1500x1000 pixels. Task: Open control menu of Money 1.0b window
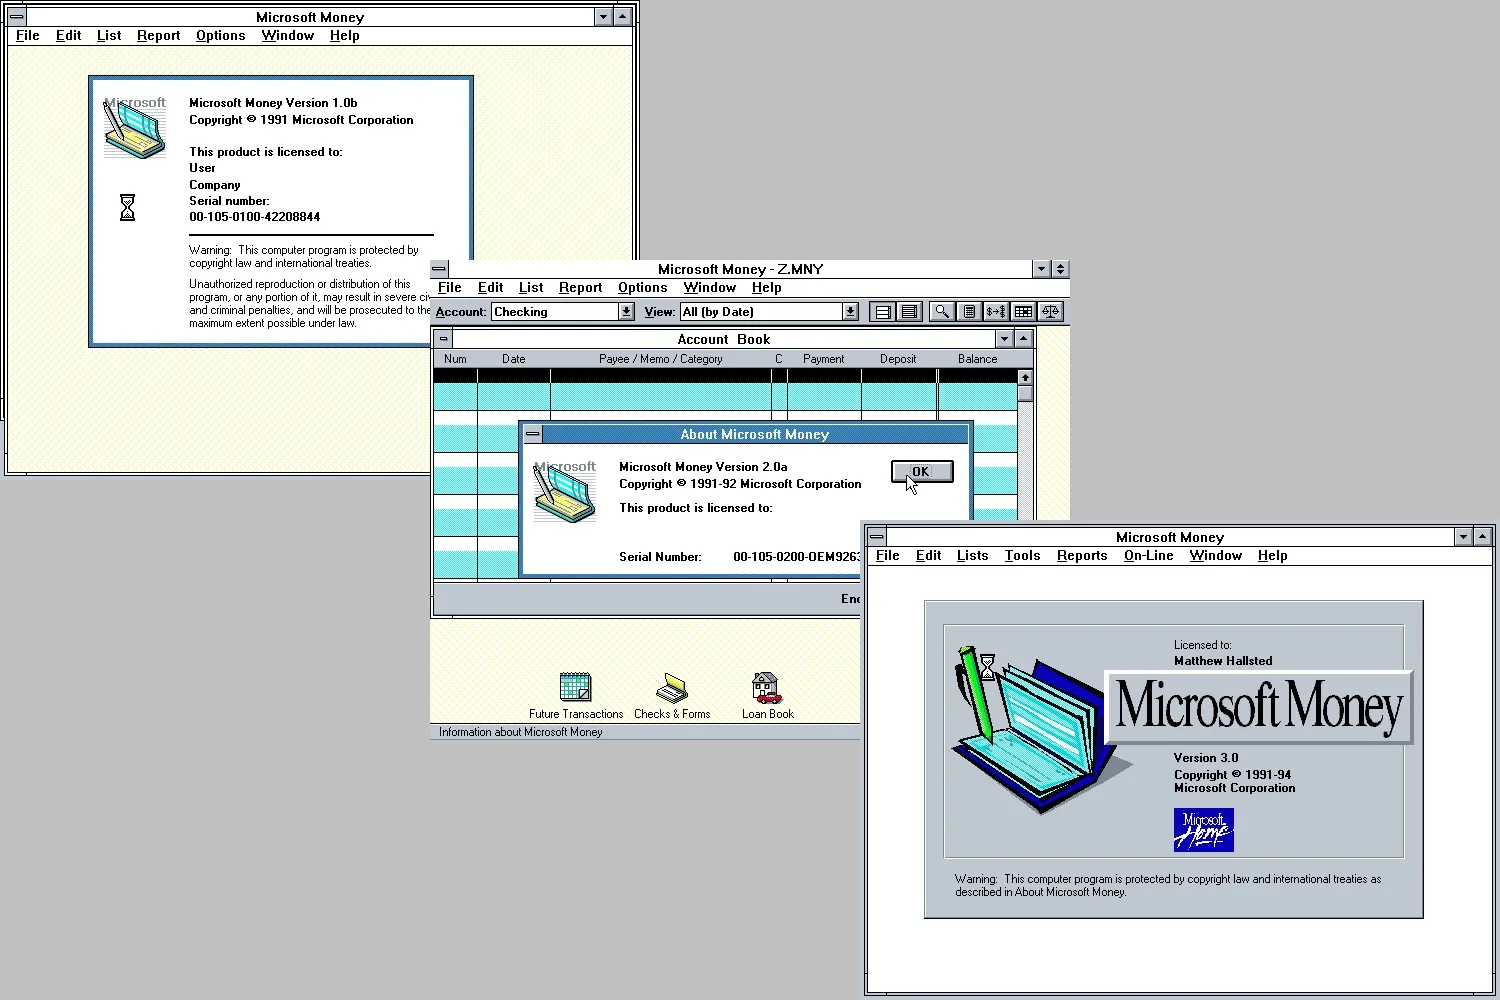(x=17, y=17)
